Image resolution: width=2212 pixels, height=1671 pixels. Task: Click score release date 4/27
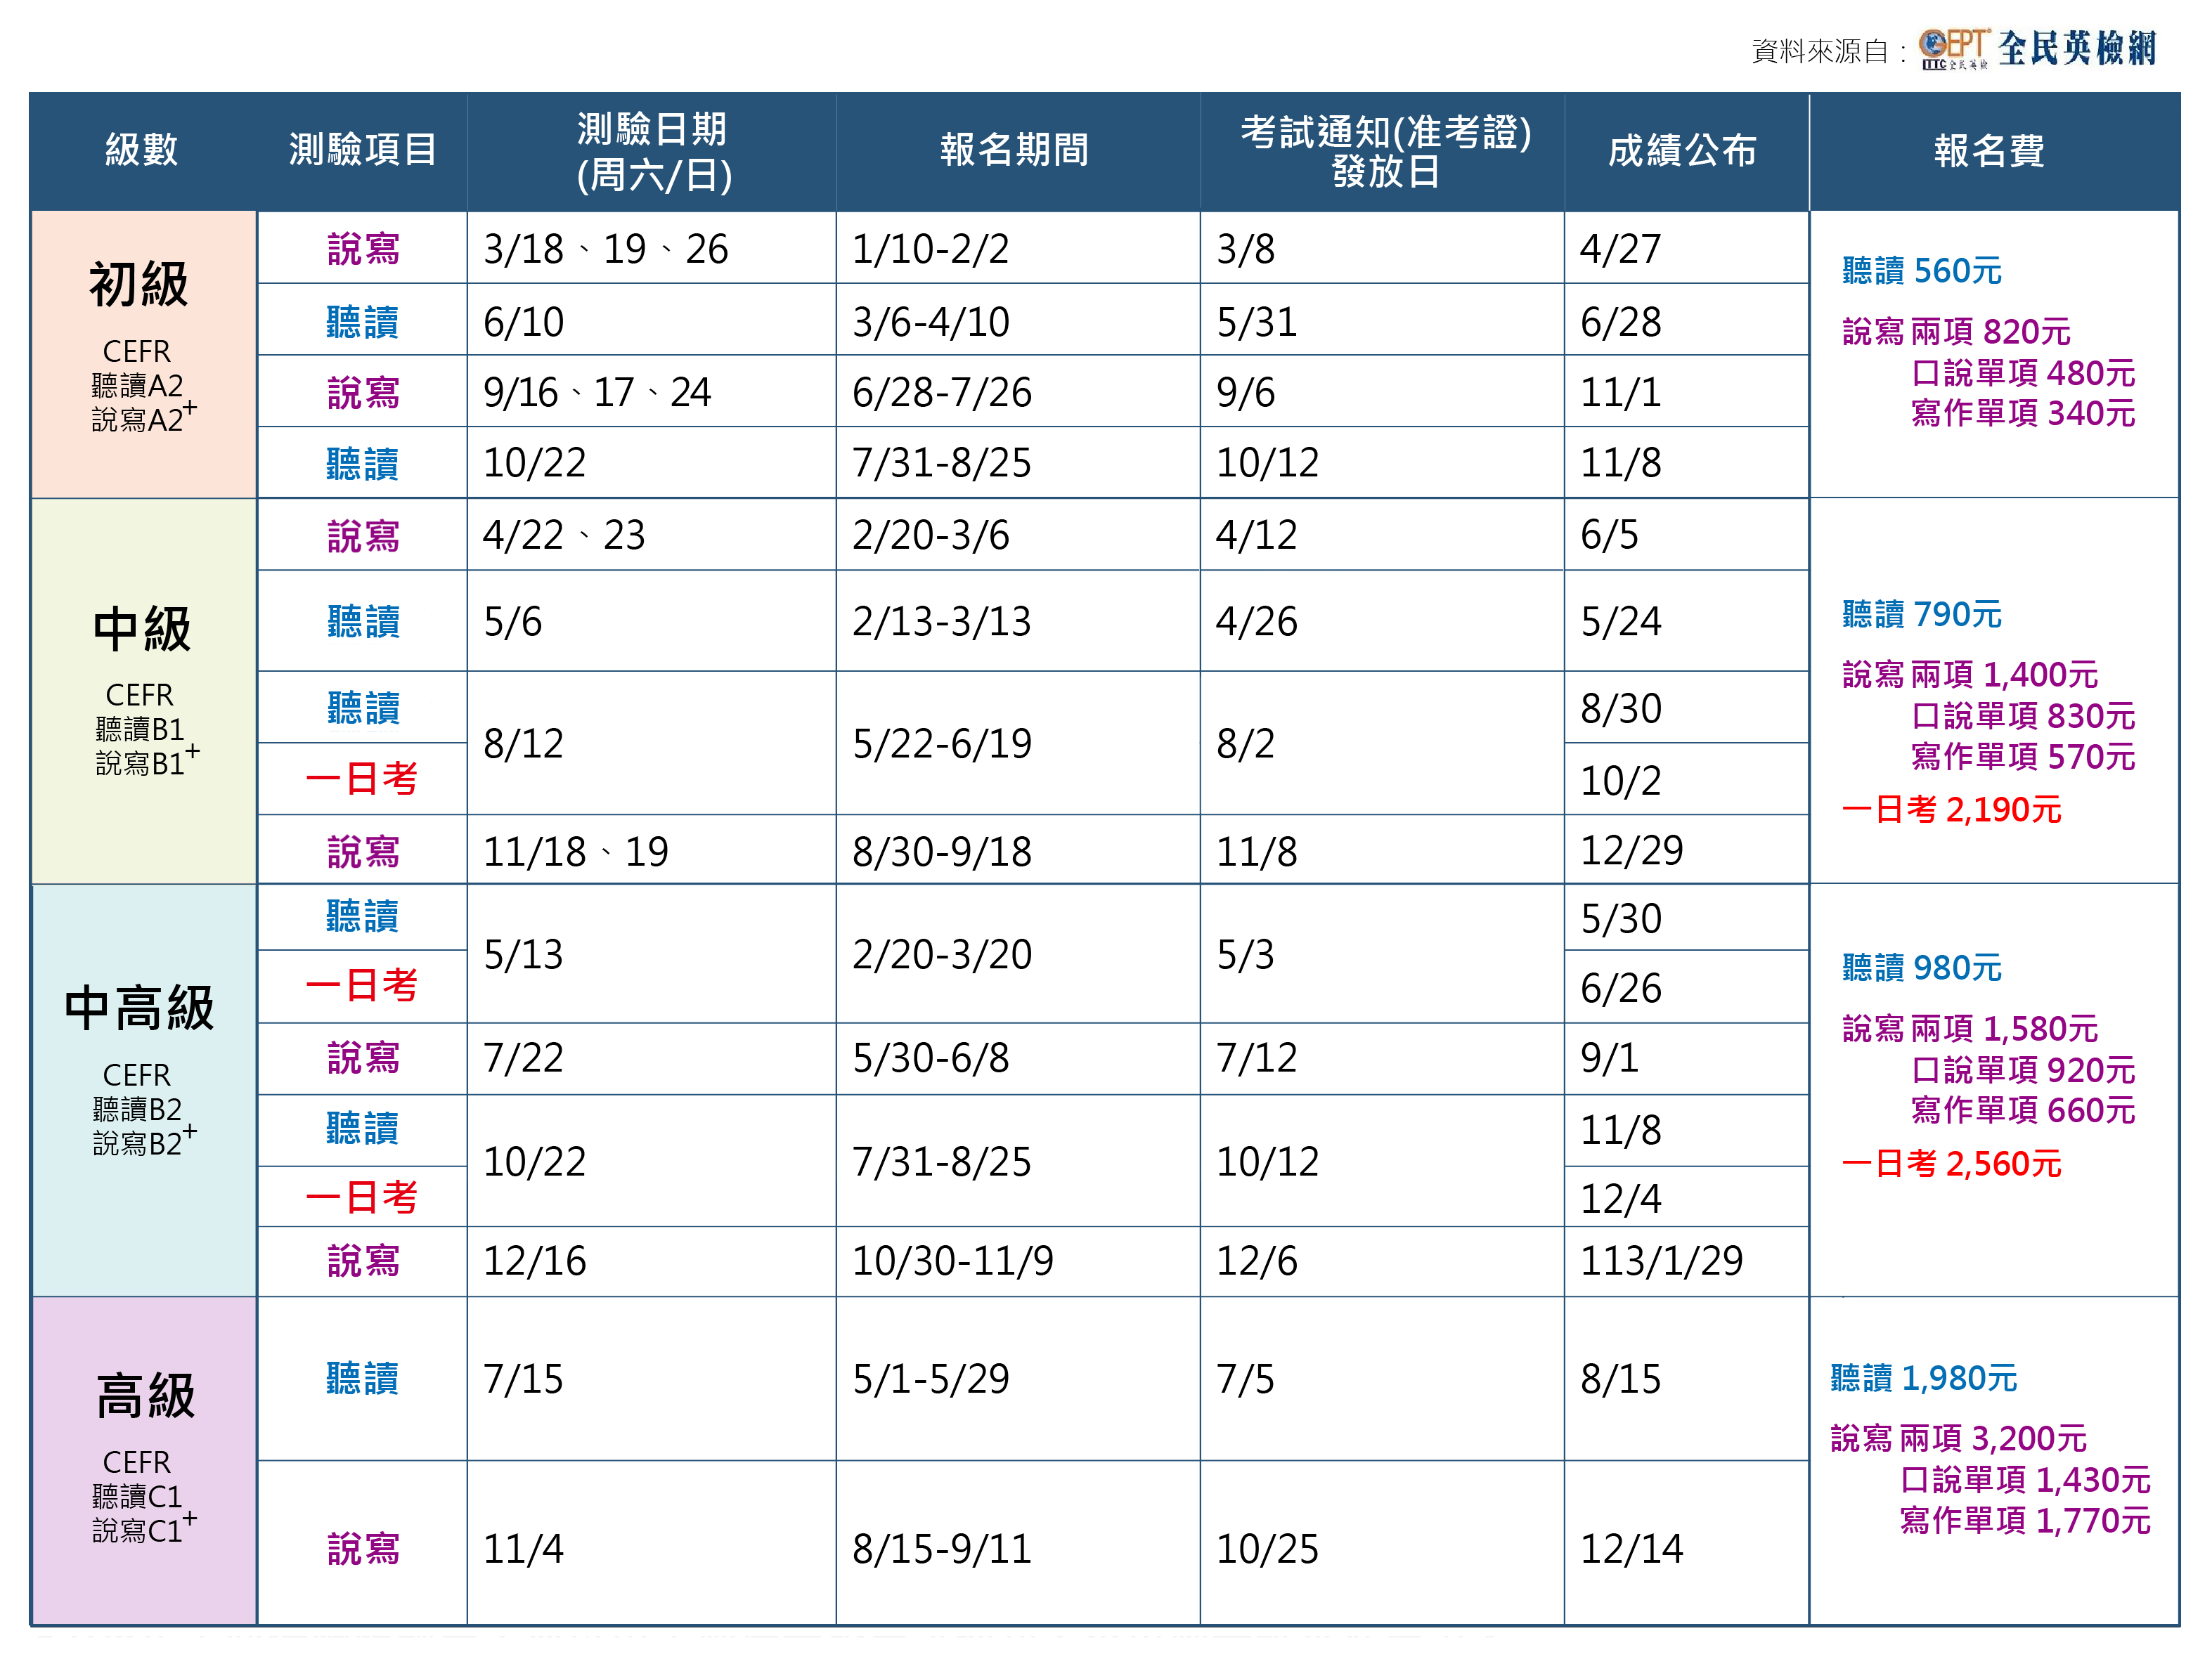(1620, 249)
